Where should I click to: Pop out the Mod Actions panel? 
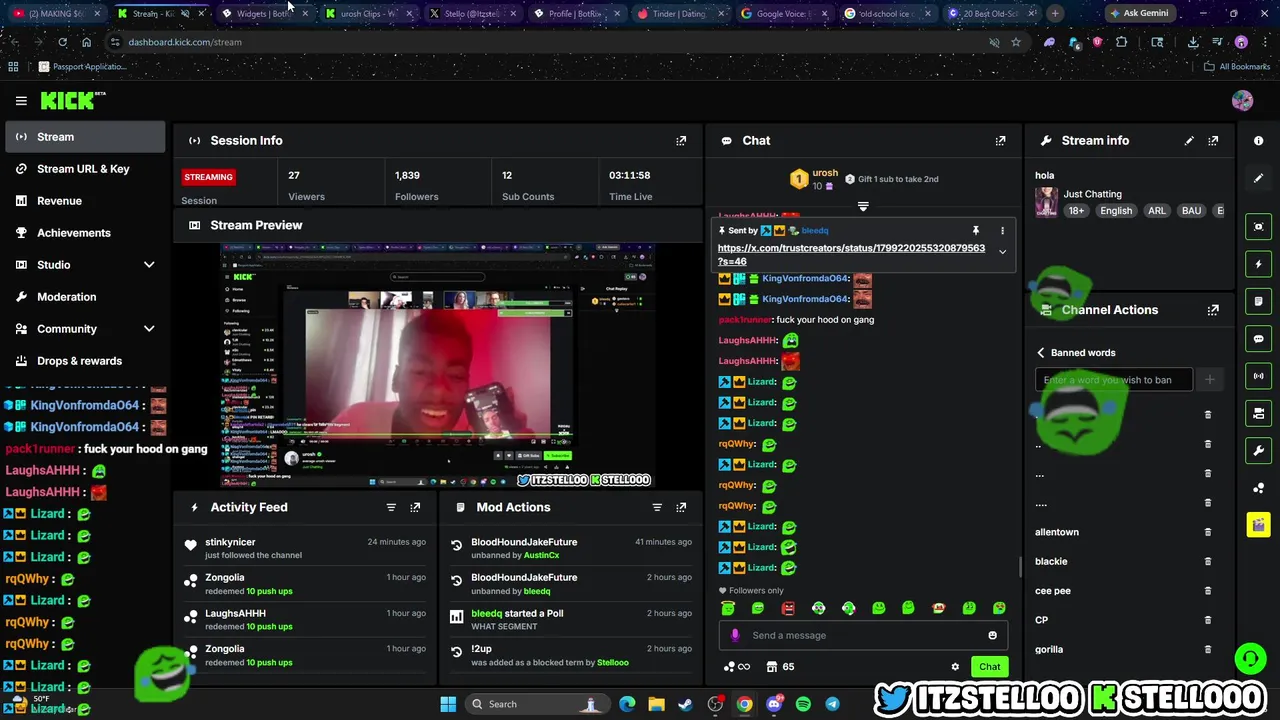681,508
